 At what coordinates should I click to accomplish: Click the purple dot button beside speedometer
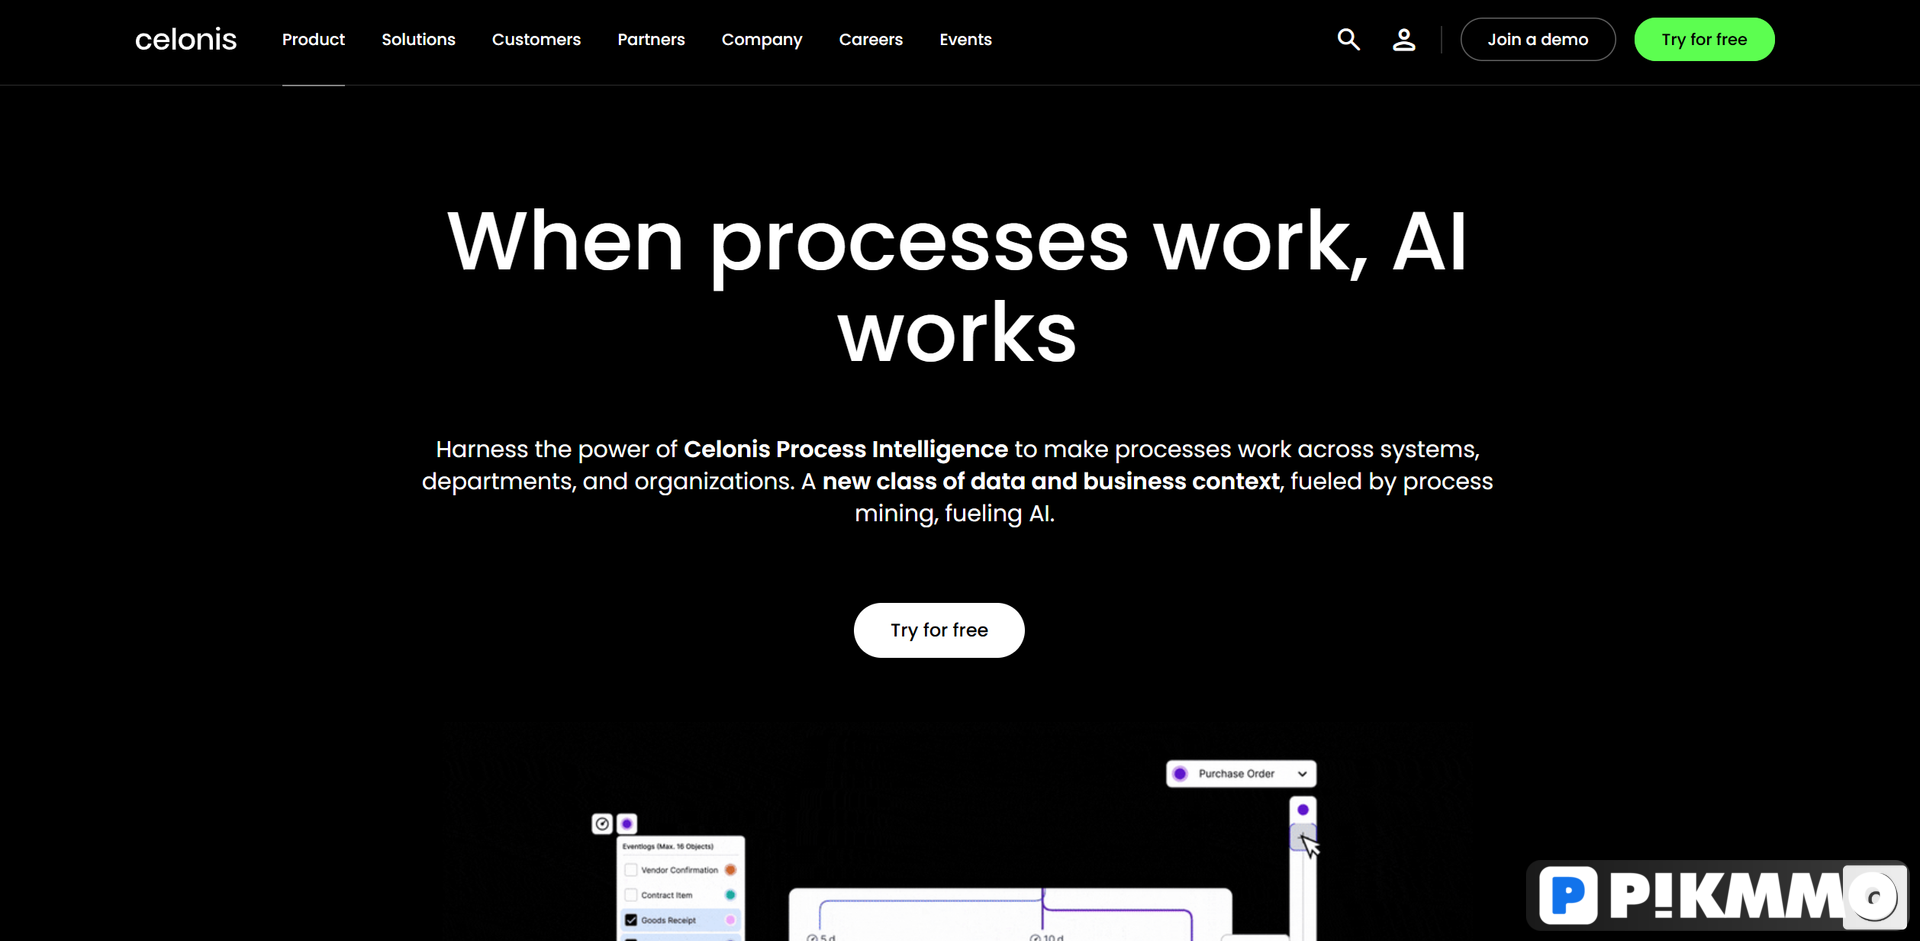[x=627, y=824]
